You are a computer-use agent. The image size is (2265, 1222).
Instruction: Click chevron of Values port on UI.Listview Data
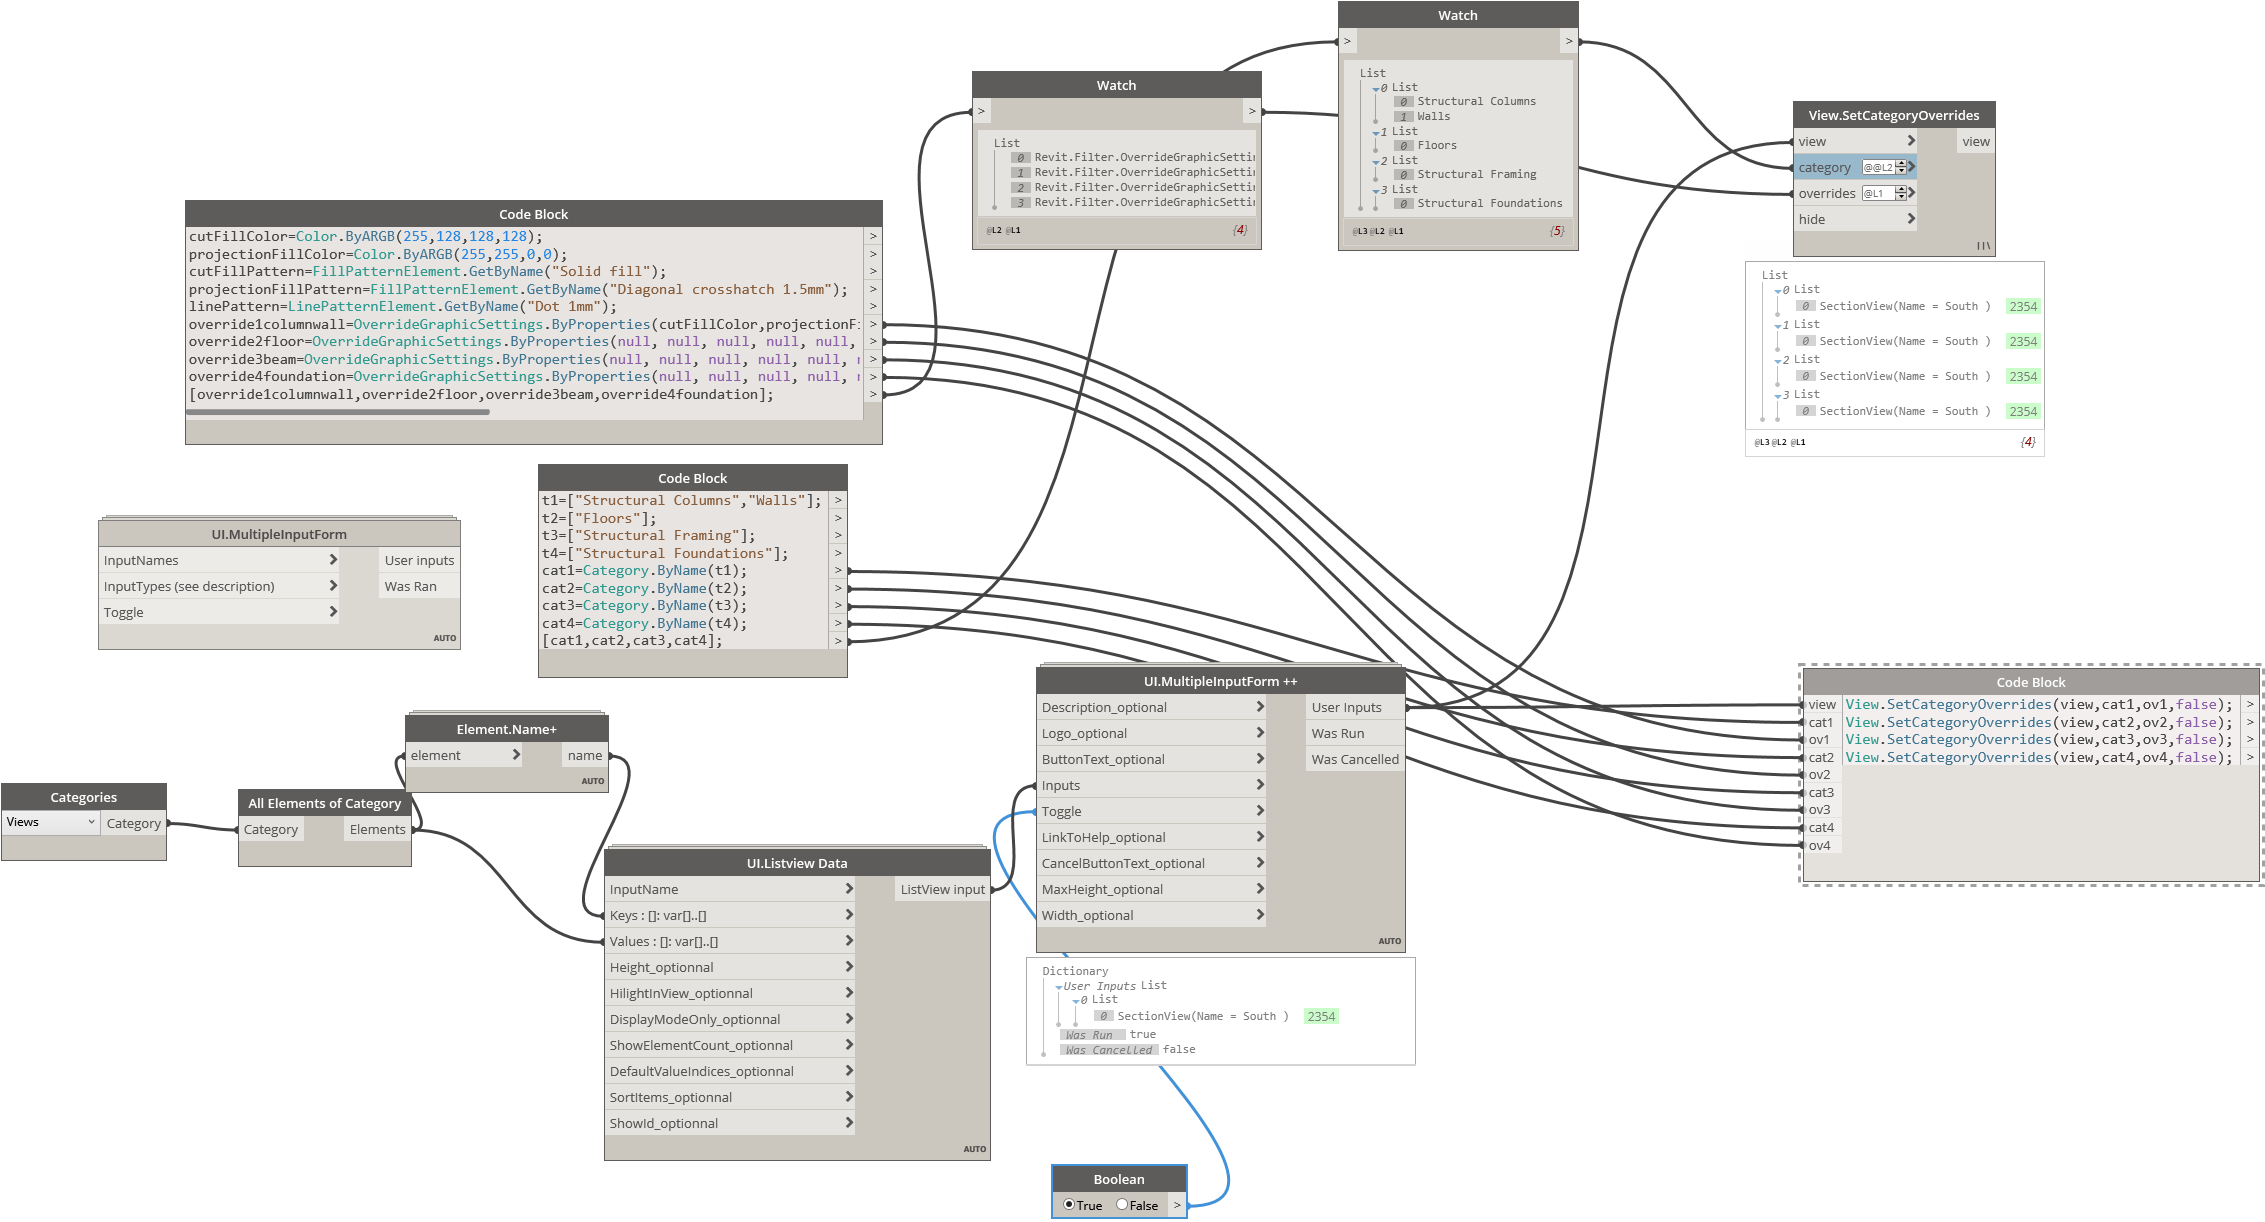(x=849, y=941)
